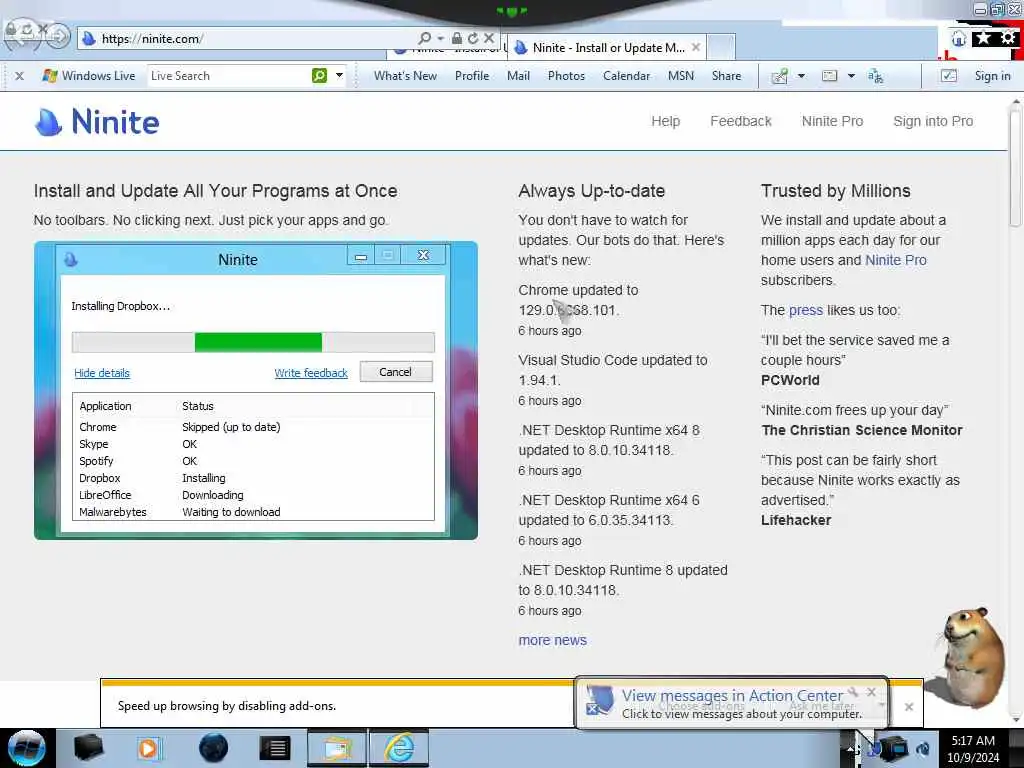1024x768 pixels.
Task: Open Mail on Windows Live toolbar
Action: pos(518,76)
